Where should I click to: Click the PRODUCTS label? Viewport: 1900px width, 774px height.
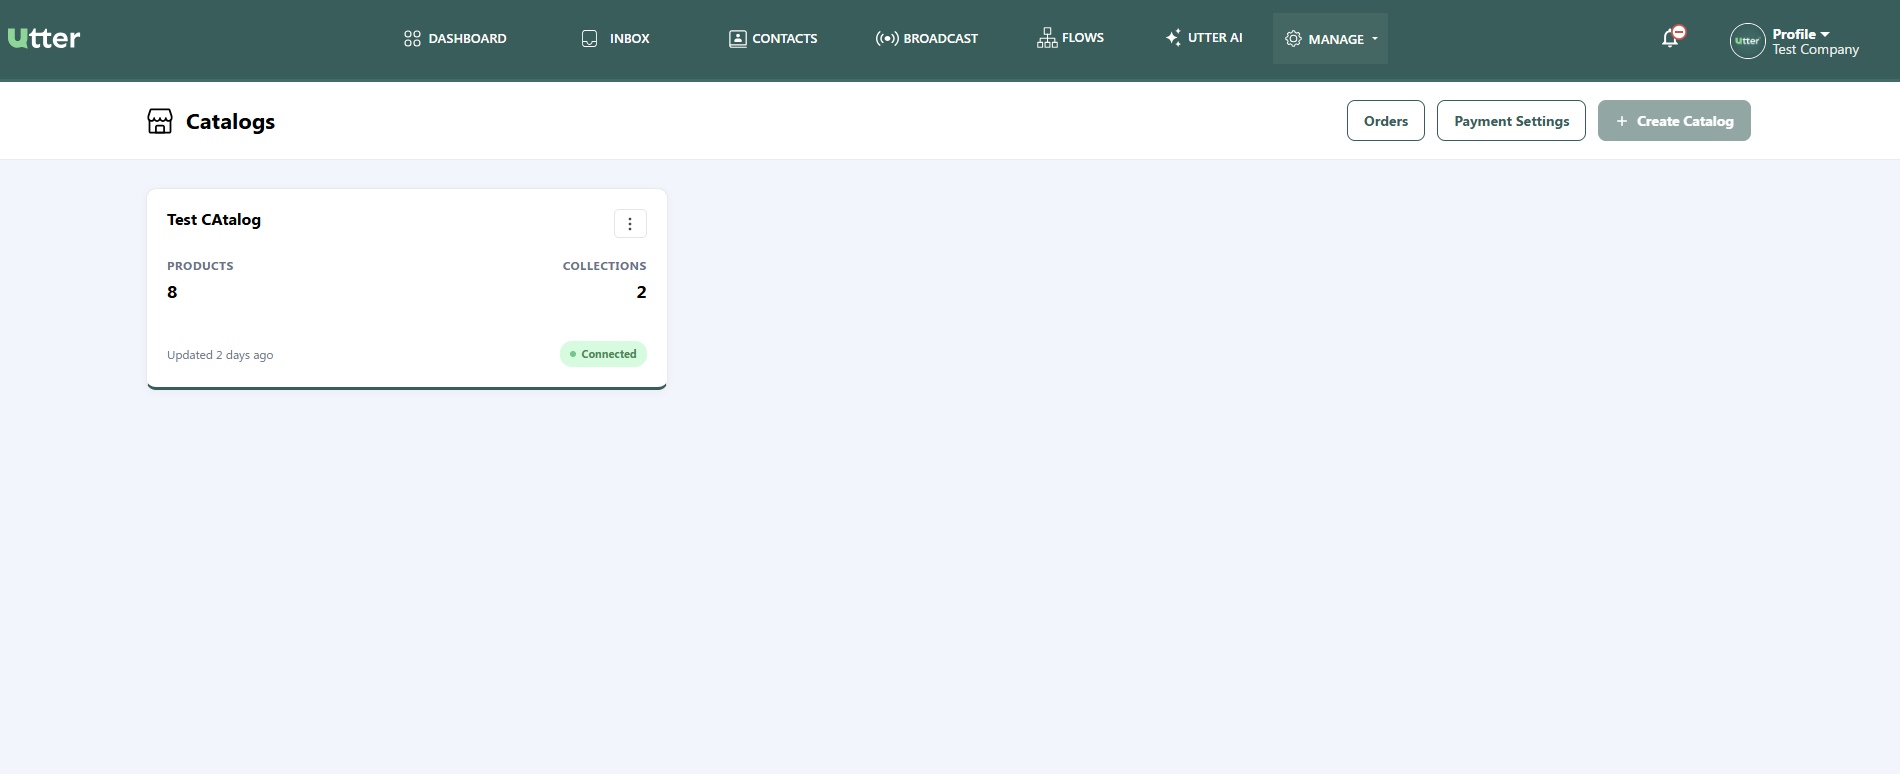(x=200, y=266)
